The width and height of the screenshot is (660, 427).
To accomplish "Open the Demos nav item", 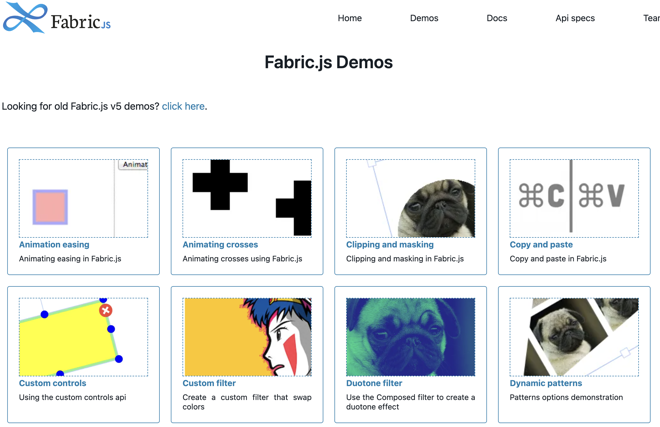I will (x=424, y=18).
